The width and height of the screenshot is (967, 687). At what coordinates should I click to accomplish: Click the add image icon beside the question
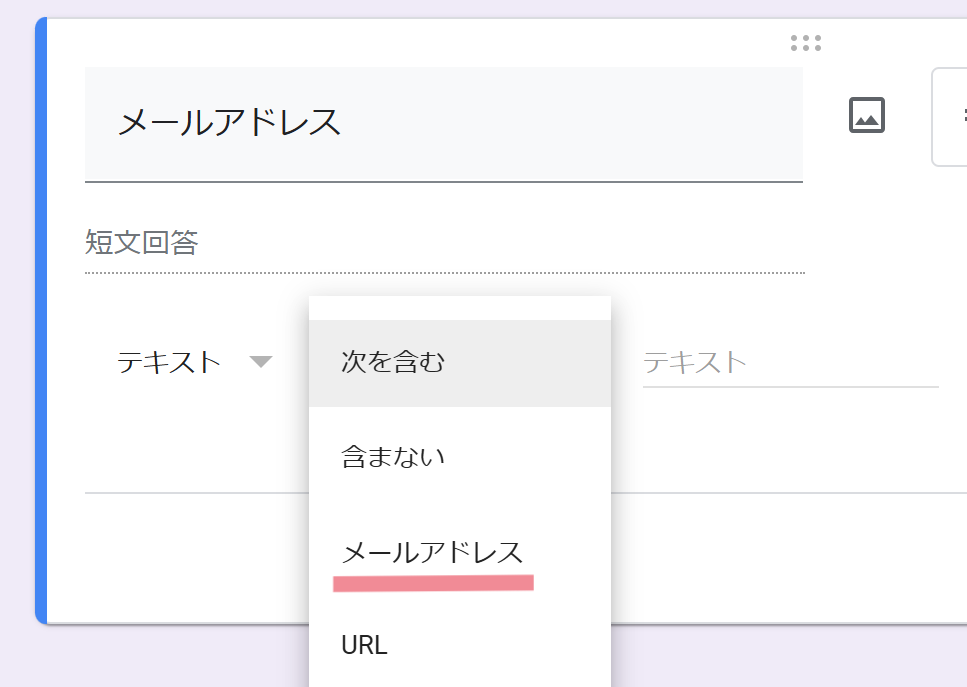coord(866,115)
